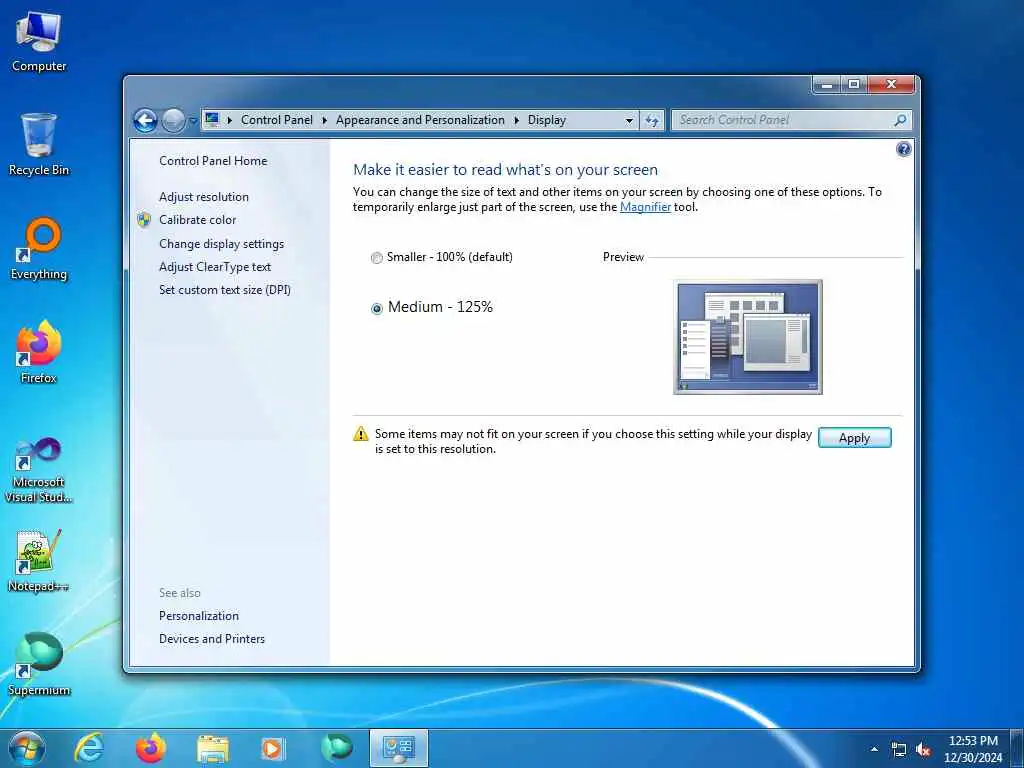Open Windows Media Player from taskbar
This screenshot has height=768, width=1024.
coord(272,749)
